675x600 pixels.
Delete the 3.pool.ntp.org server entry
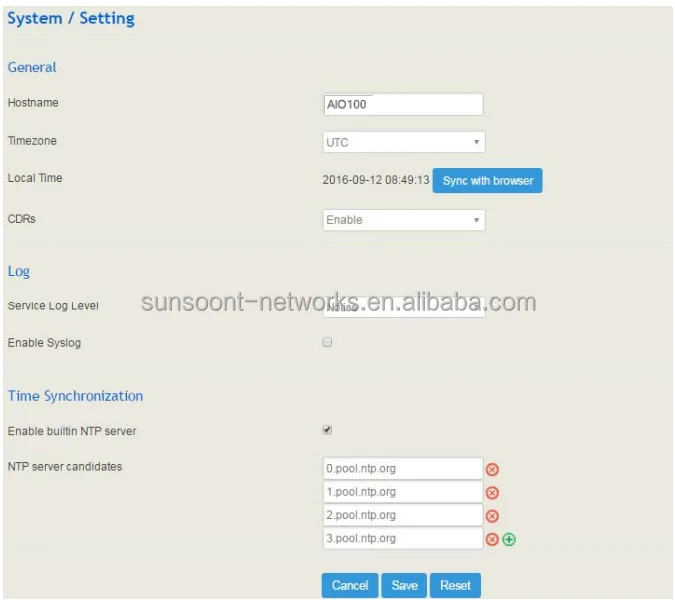point(492,540)
